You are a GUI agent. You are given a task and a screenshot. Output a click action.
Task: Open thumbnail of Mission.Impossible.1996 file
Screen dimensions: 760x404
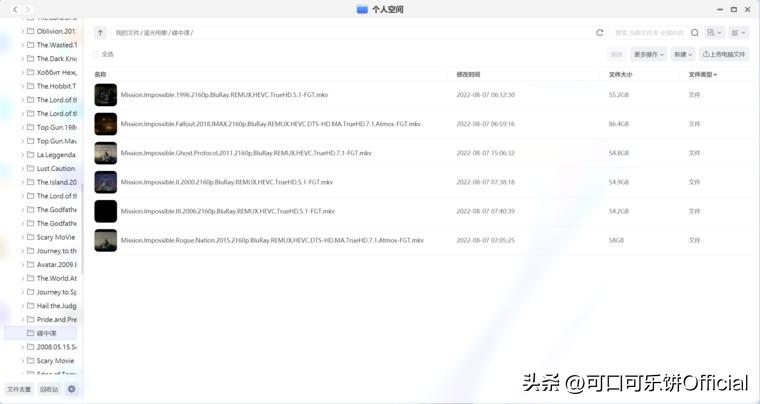pyautogui.click(x=106, y=95)
